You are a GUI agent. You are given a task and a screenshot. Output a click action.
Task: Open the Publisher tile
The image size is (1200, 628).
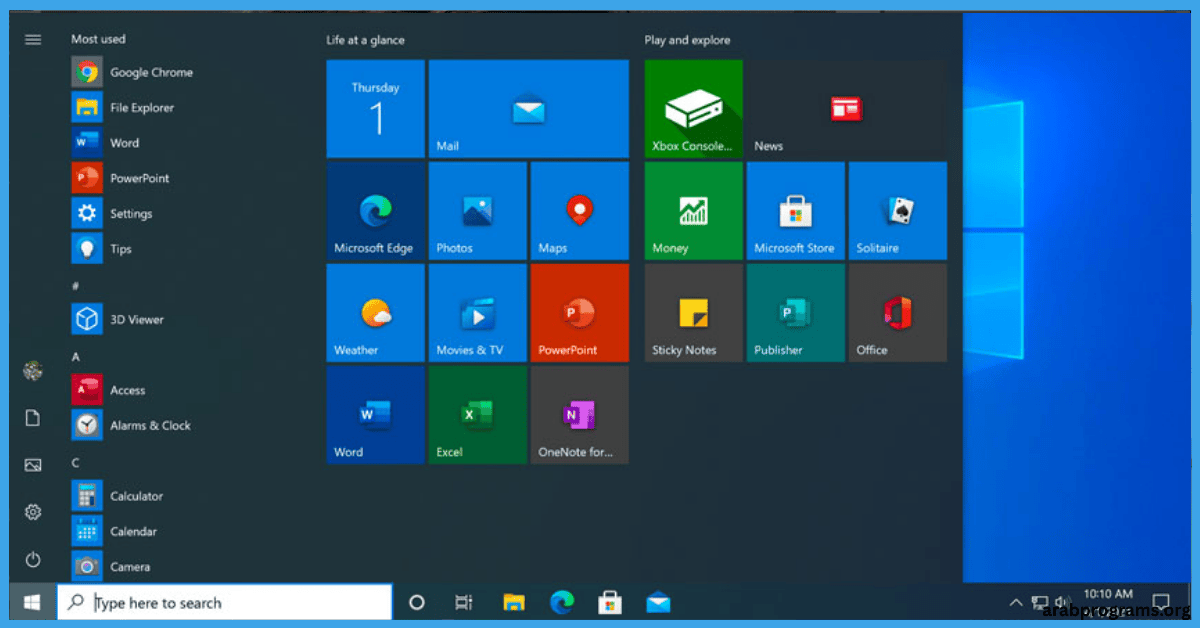click(795, 313)
